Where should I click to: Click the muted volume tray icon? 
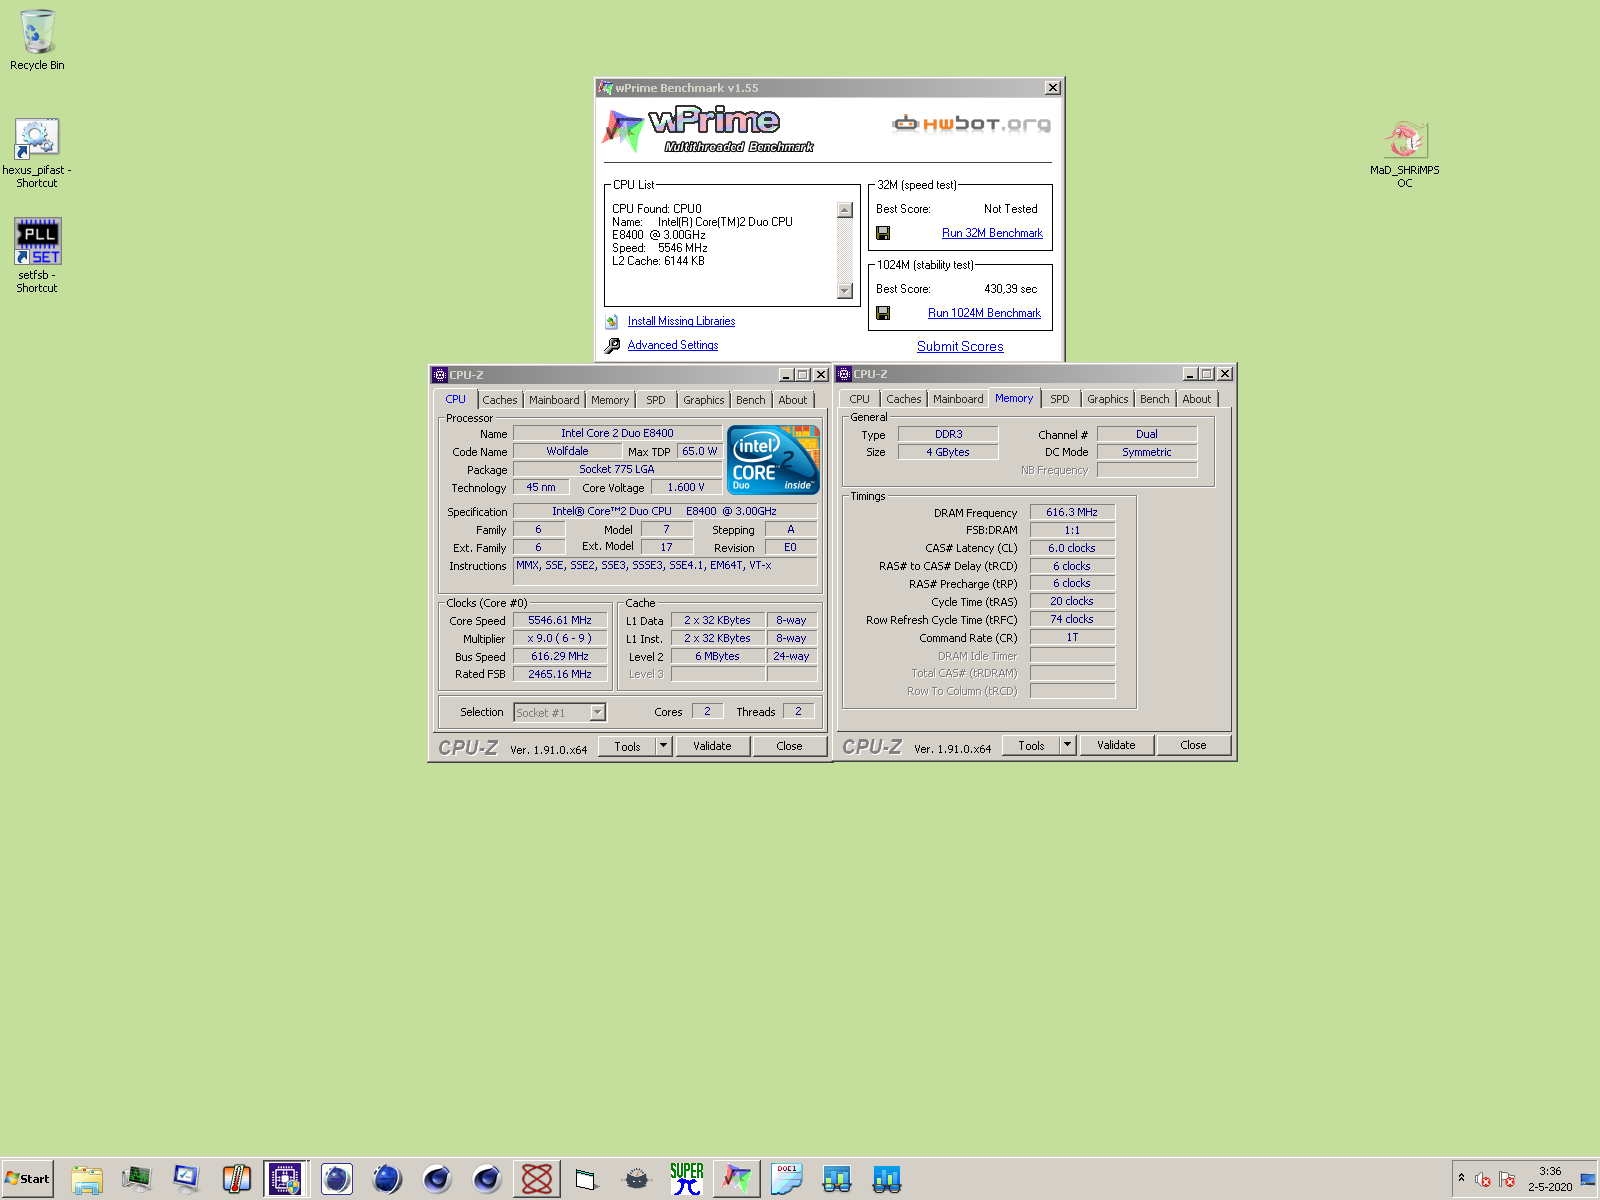click(x=1483, y=1180)
